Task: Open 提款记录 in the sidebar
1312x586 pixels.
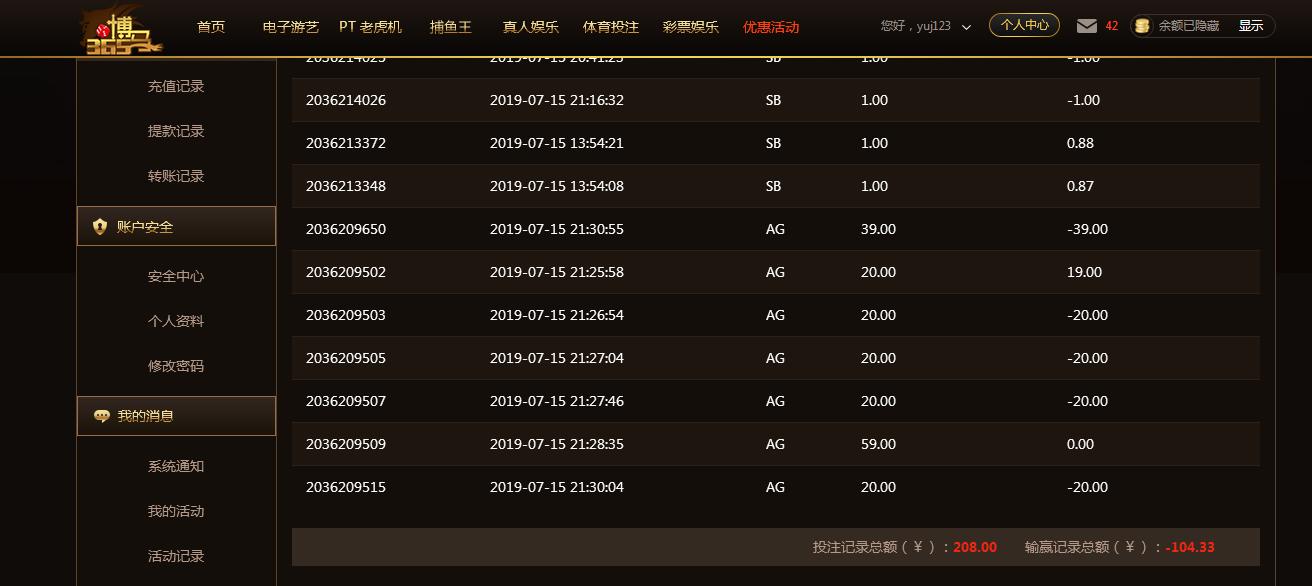Action: [176, 131]
